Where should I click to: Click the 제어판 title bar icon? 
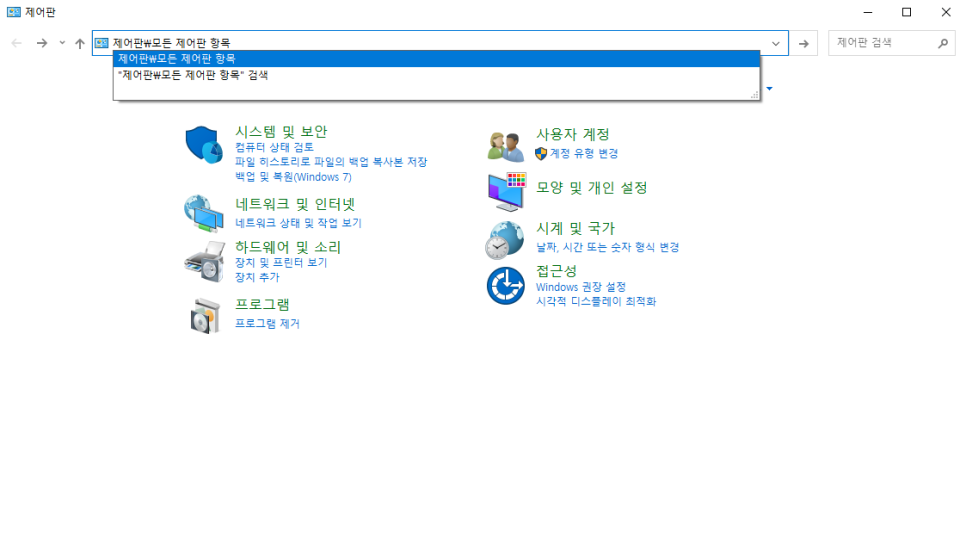coord(14,12)
